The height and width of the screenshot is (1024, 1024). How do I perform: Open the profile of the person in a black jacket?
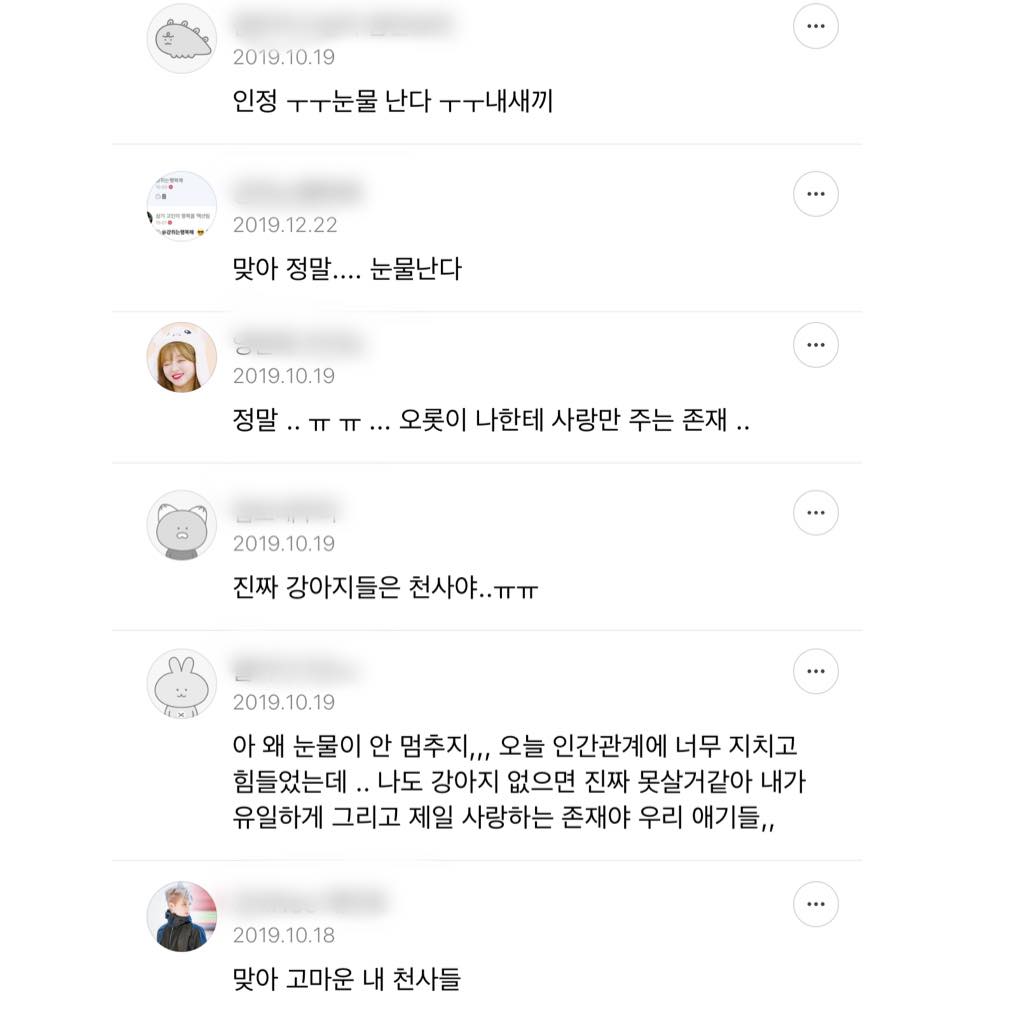click(x=182, y=917)
